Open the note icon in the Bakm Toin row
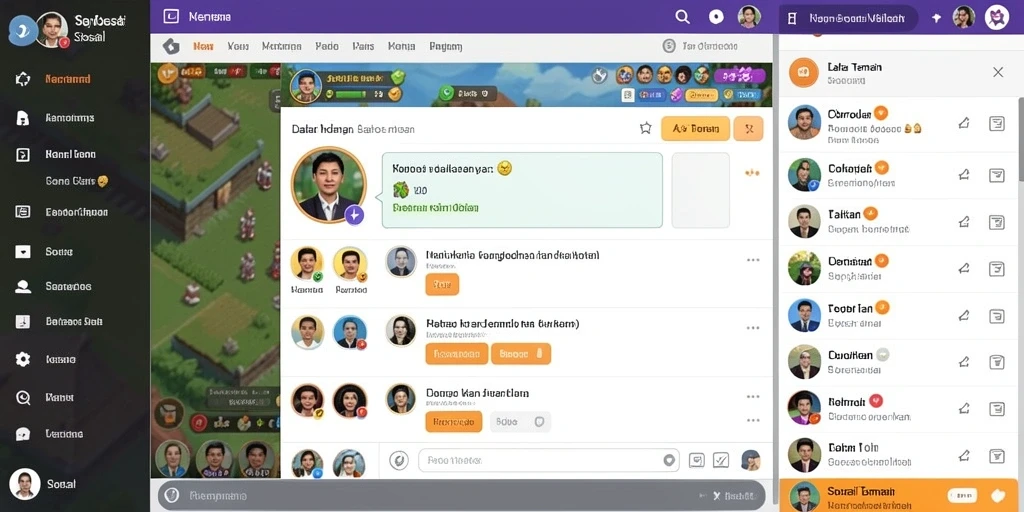The width and height of the screenshot is (1024, 512). 997,455
